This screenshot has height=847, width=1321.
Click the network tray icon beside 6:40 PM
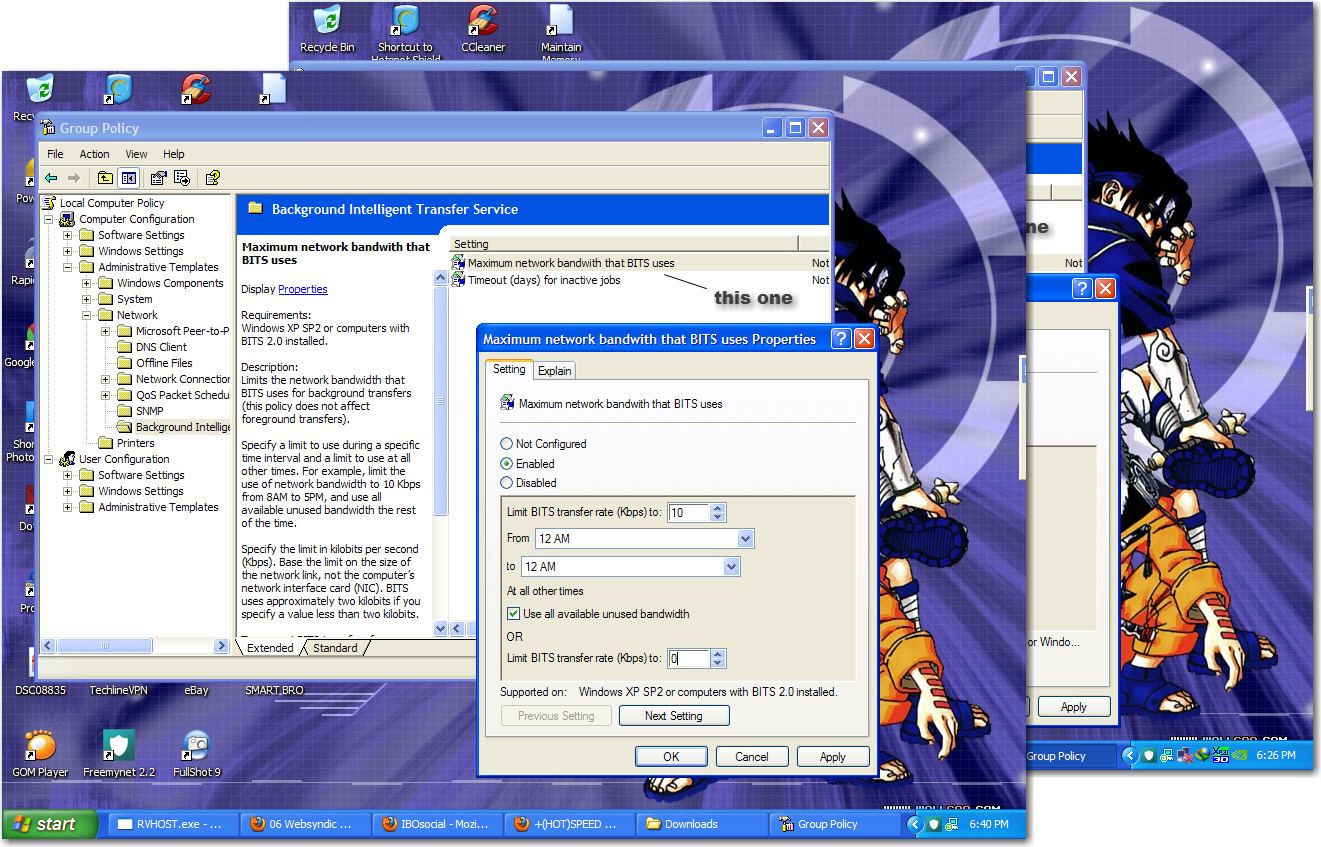coord(952,824)
